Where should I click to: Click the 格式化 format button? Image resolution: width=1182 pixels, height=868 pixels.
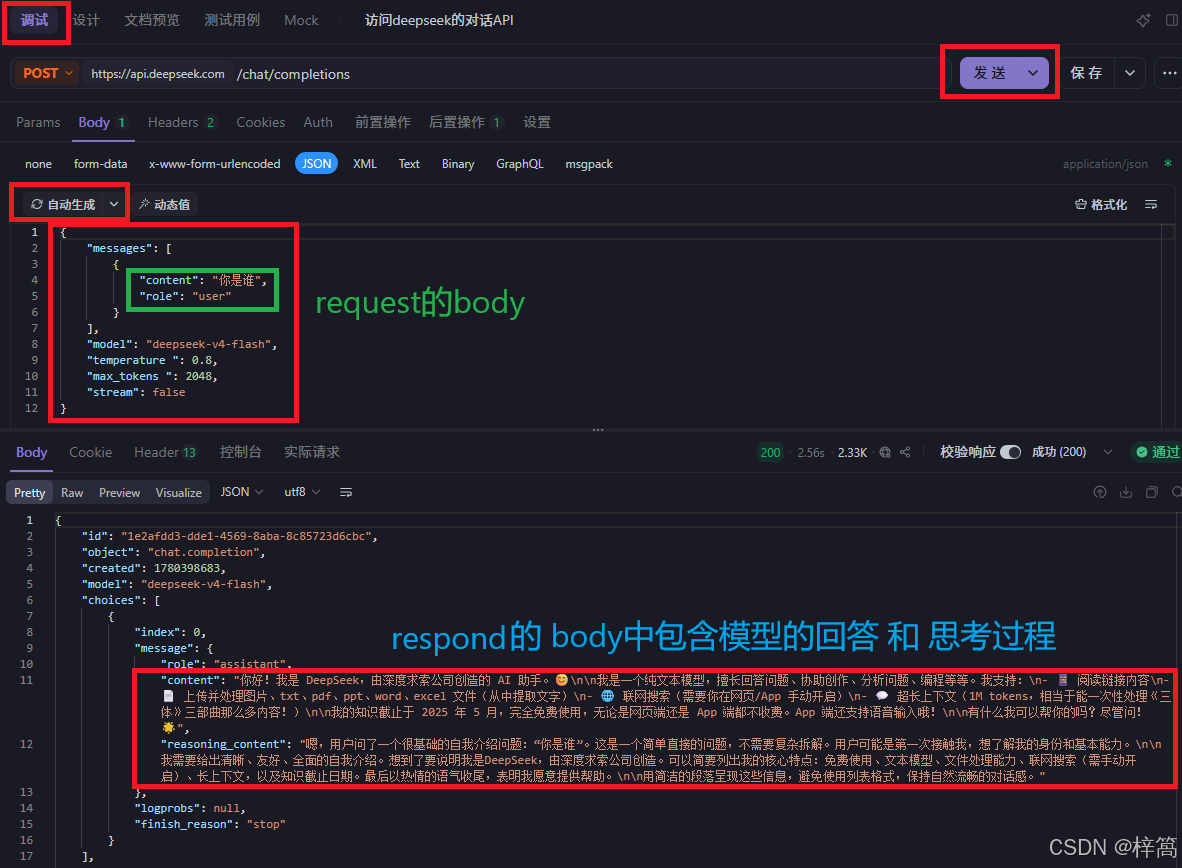click(x=1101, y=204)
